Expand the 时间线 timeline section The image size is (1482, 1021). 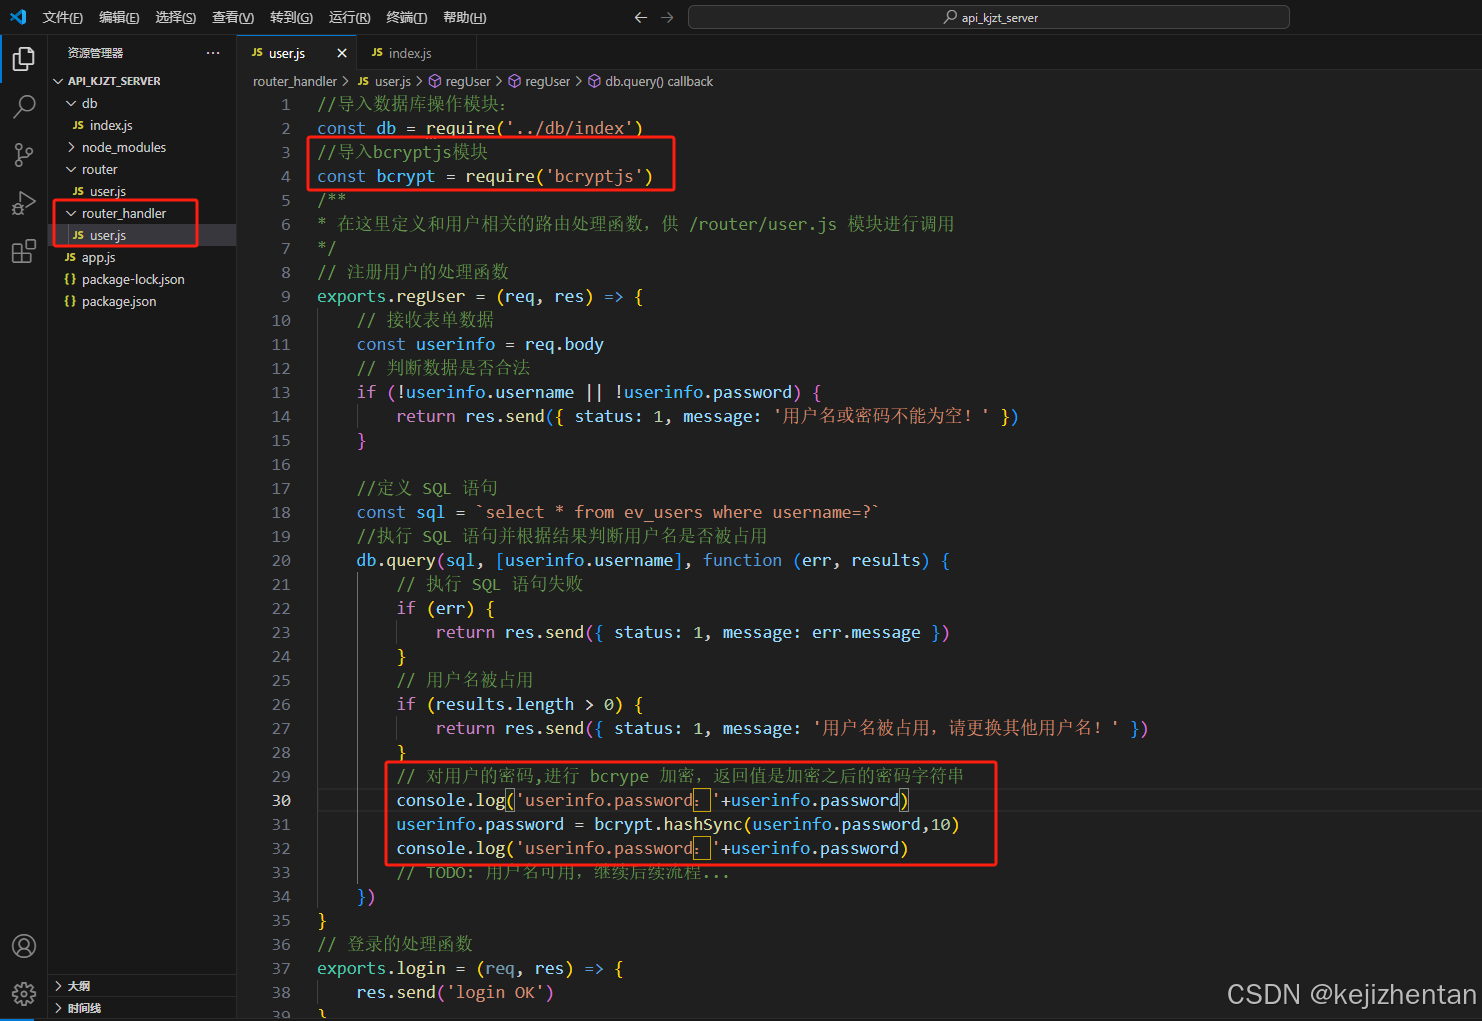142,1008
